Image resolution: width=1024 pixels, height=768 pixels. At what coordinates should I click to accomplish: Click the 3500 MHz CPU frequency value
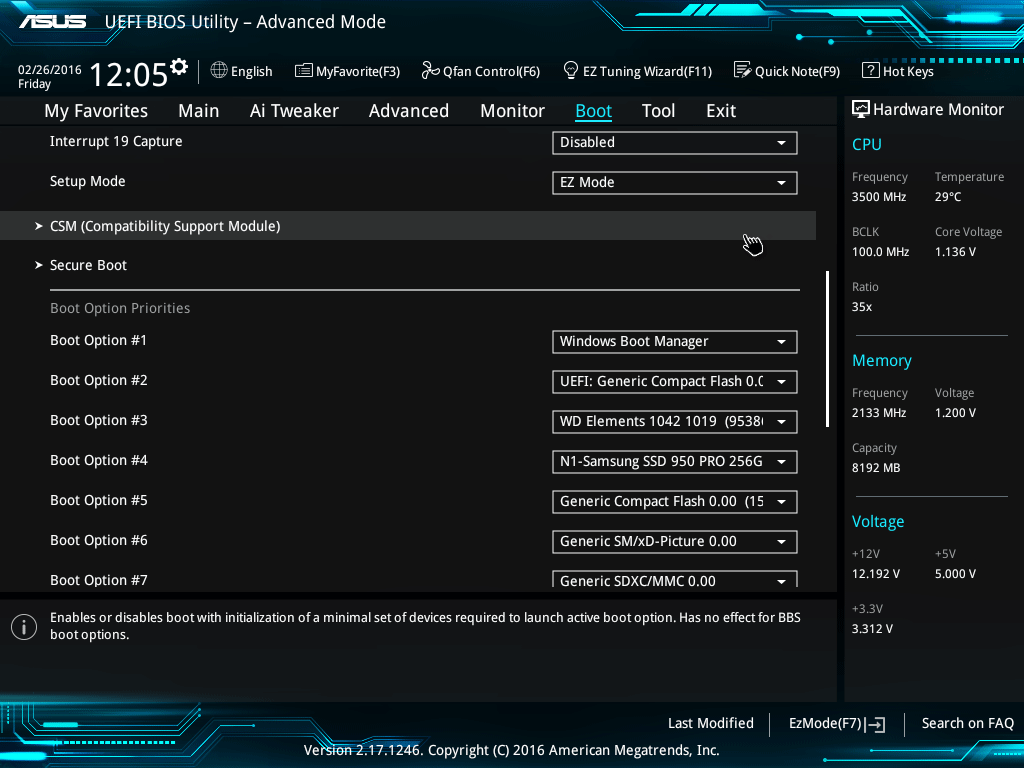click(879, 197)
